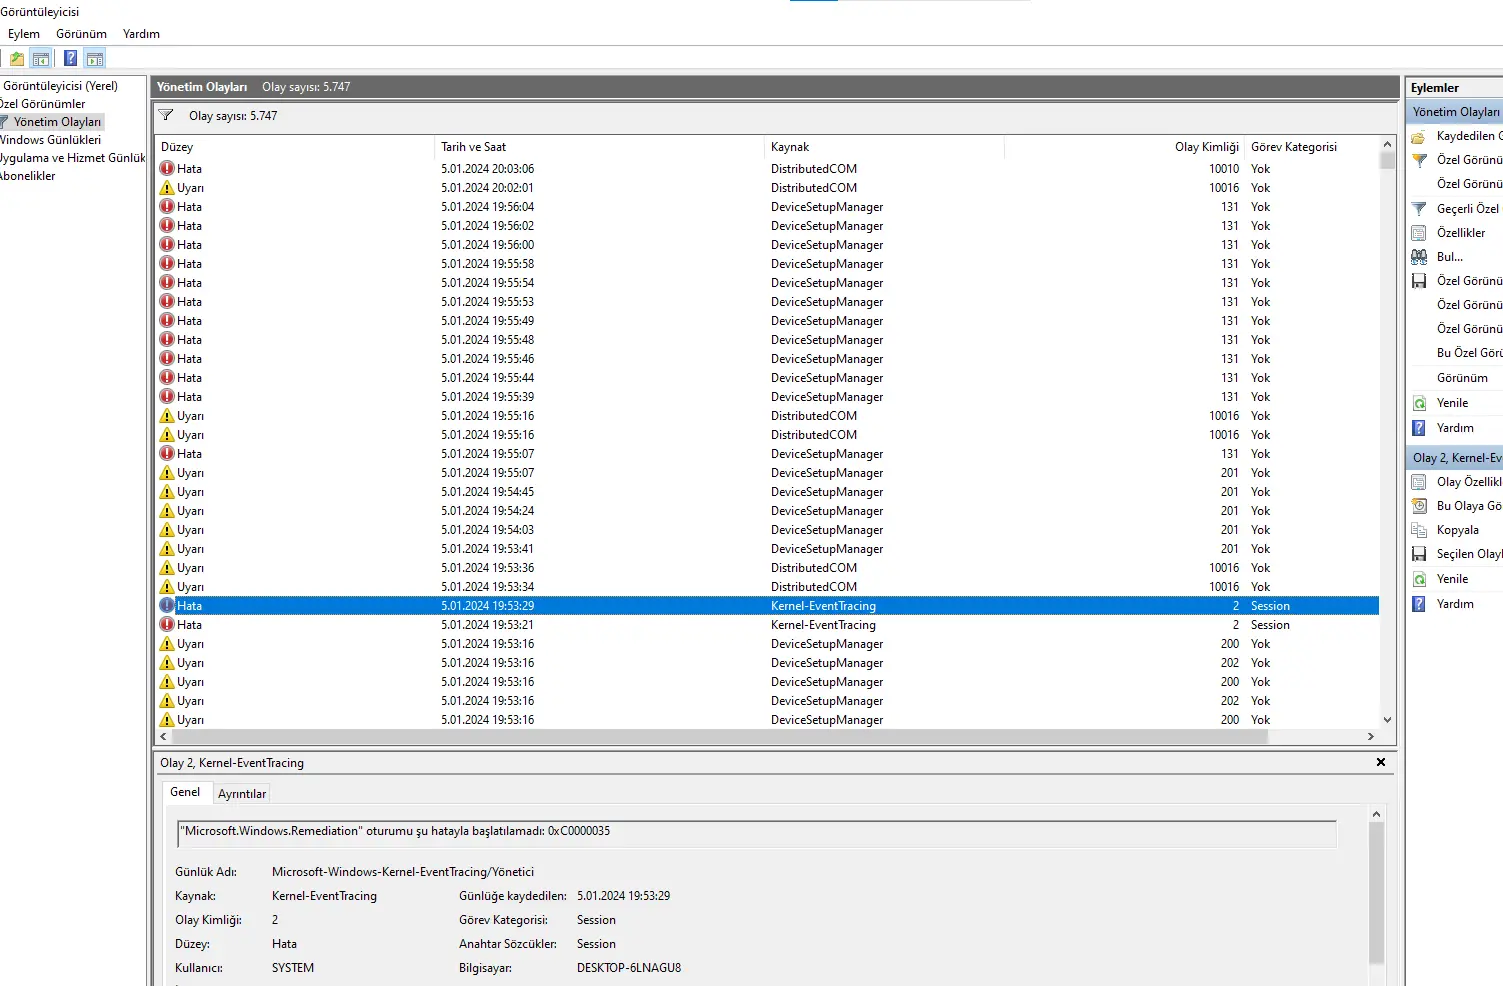Open Olay Özellikleri event properties icon
Viewport: 1503px width, 986px height.
[x=1419, y=482]
